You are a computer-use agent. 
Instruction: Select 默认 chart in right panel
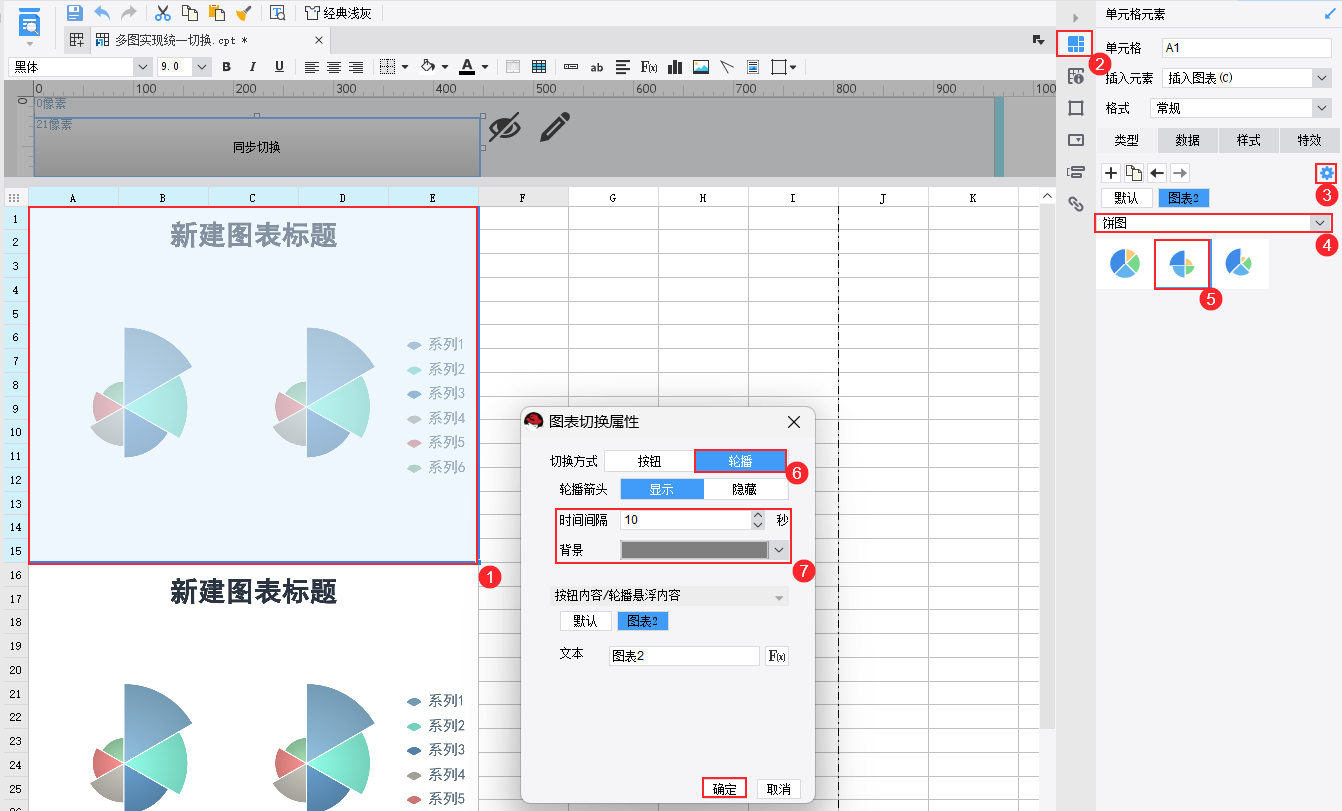click(x=1127, y=198)
